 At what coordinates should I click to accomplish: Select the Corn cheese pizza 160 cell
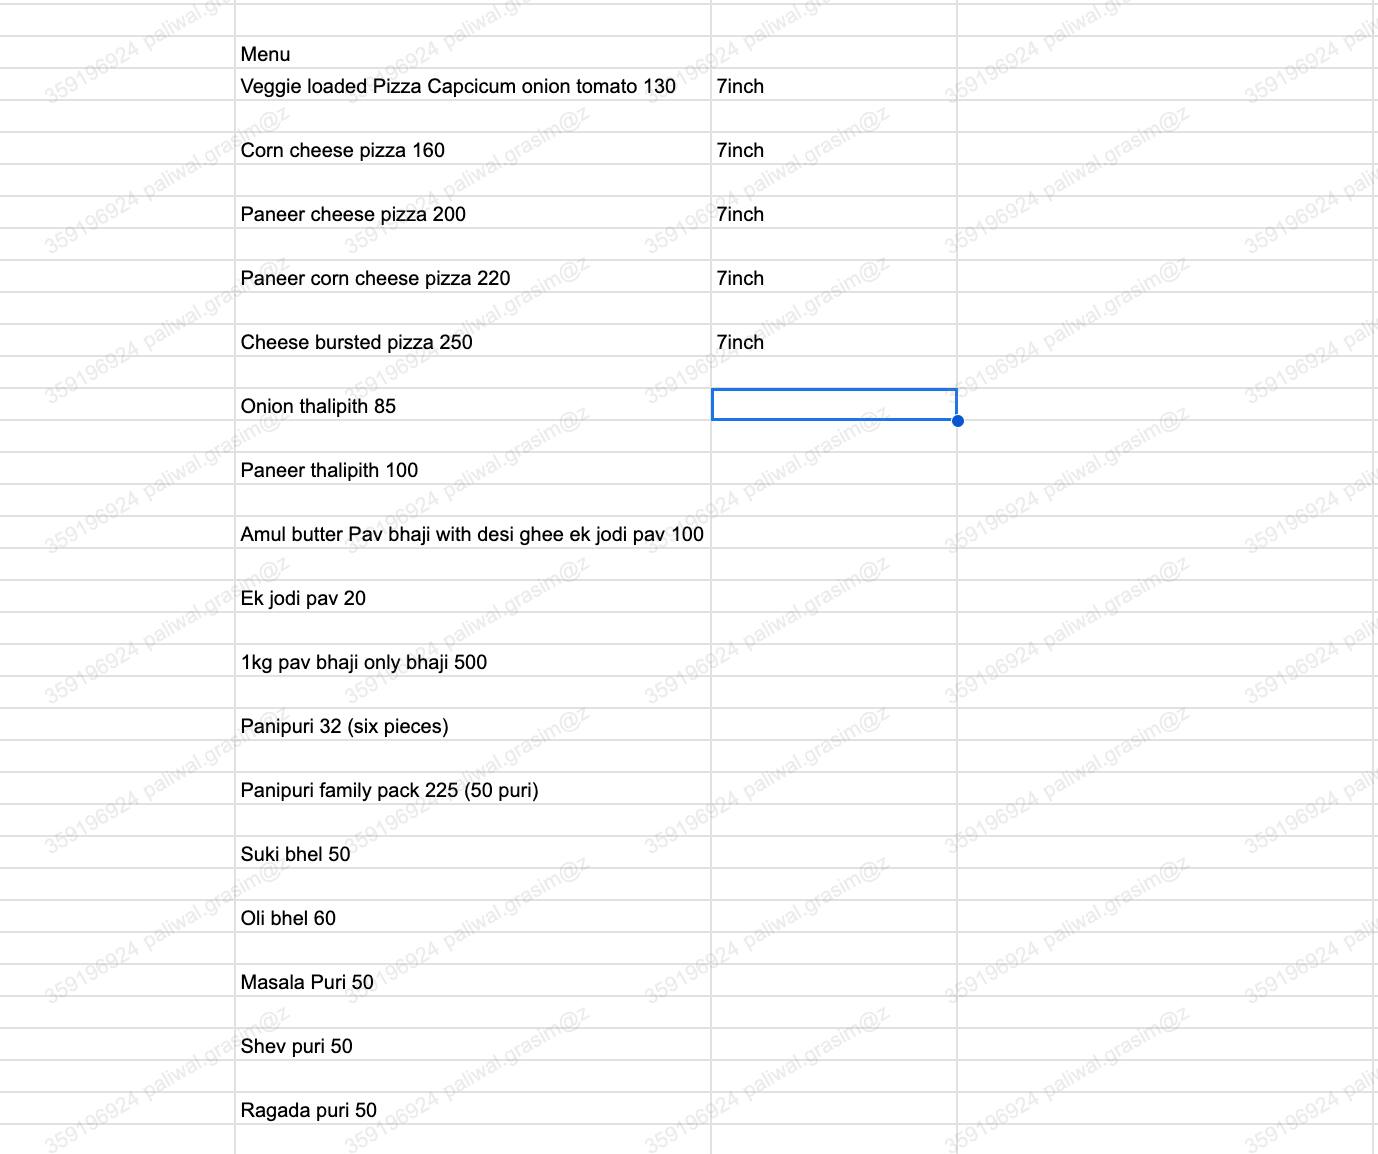click(473, 149)
